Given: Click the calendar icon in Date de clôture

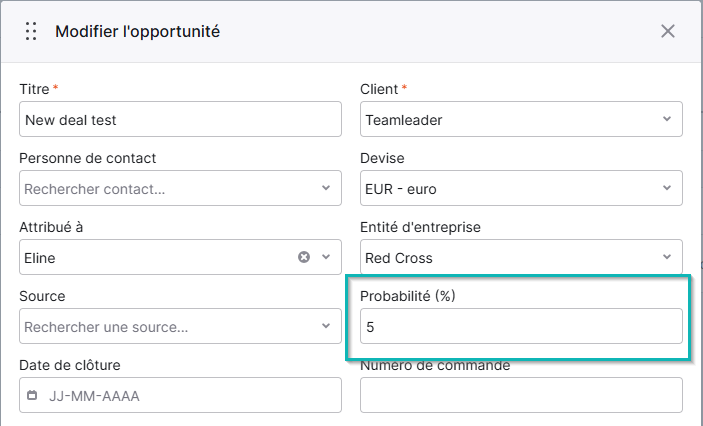Looking at the screenshot, I should pyautogui.click(x=32, y=395).
